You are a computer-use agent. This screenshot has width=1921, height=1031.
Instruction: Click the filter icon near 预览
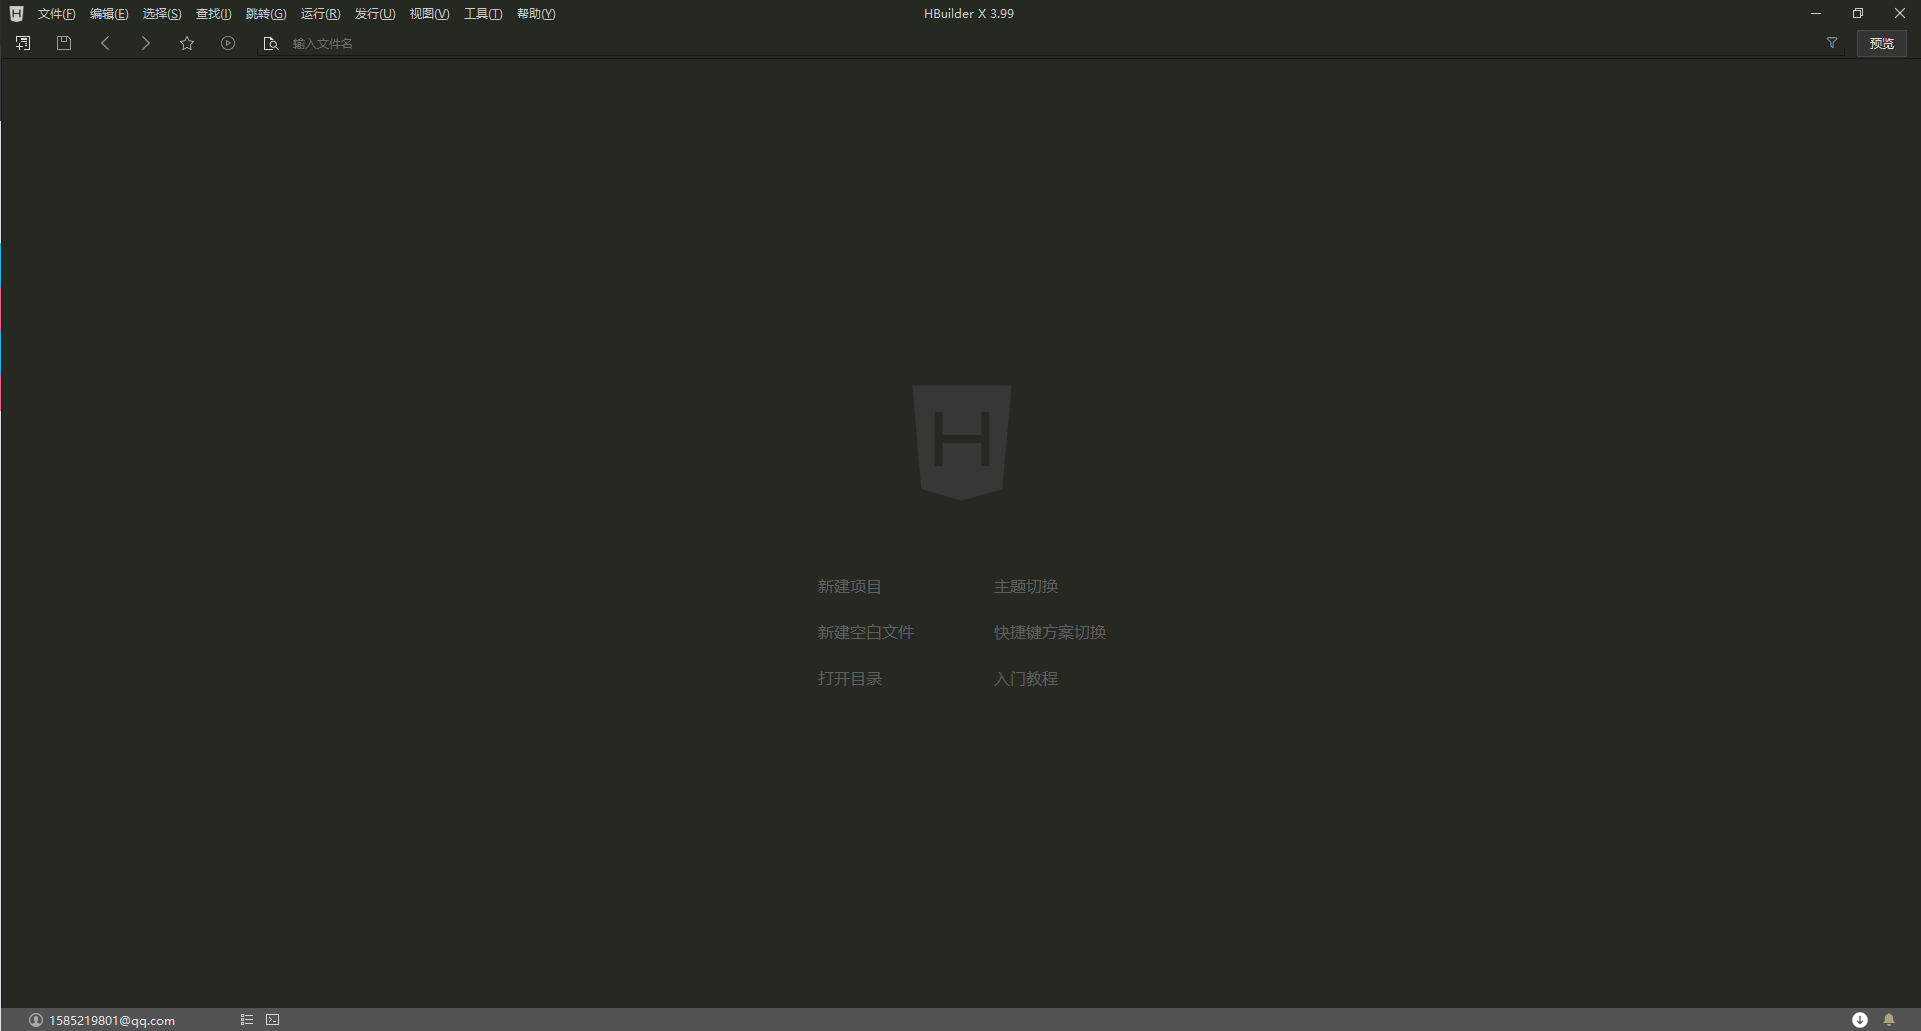tap(1831, 43)
